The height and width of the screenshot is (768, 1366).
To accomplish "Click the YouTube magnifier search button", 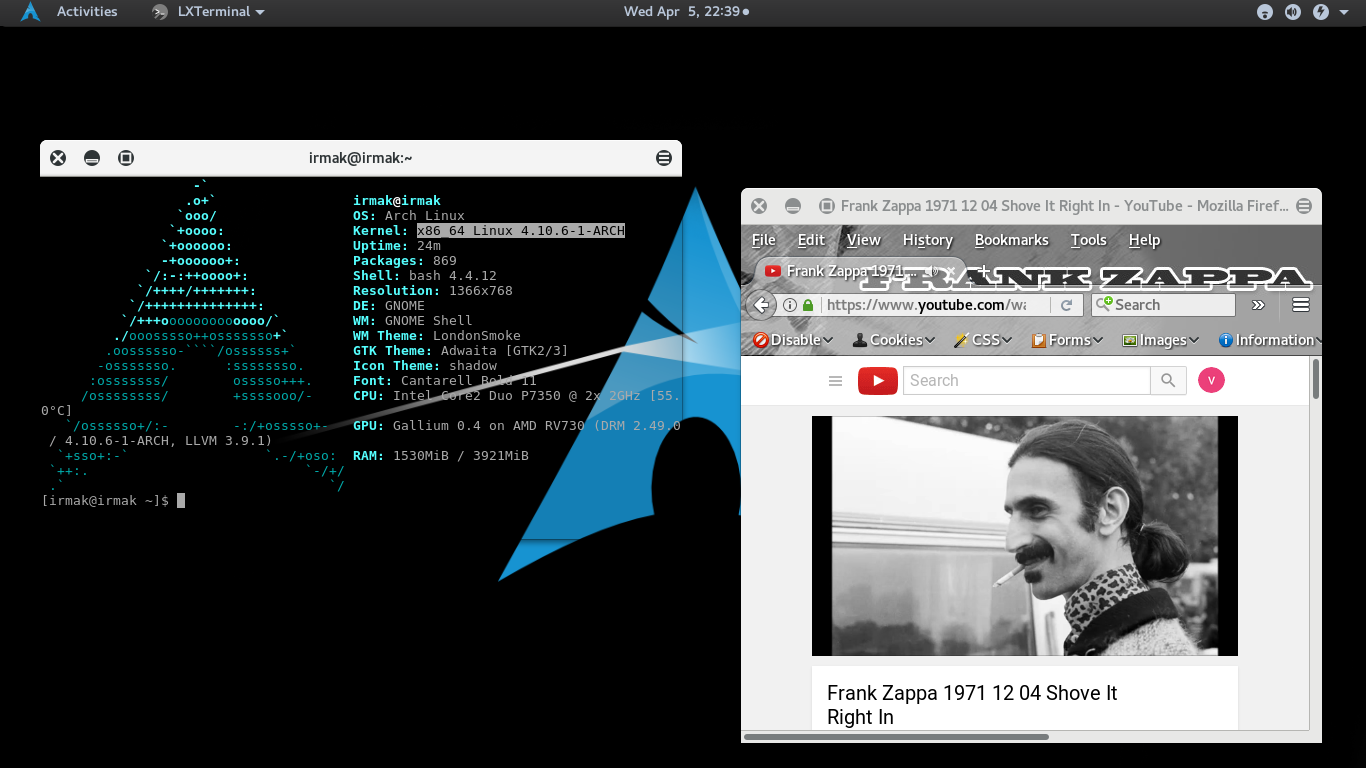I will click(1168, 381).
